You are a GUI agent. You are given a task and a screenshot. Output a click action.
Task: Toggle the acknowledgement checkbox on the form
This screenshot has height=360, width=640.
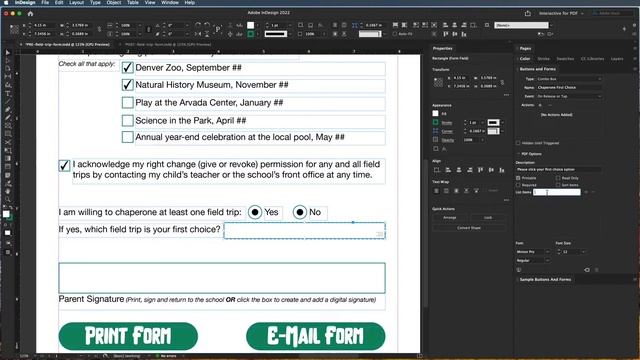pos(64,166)
